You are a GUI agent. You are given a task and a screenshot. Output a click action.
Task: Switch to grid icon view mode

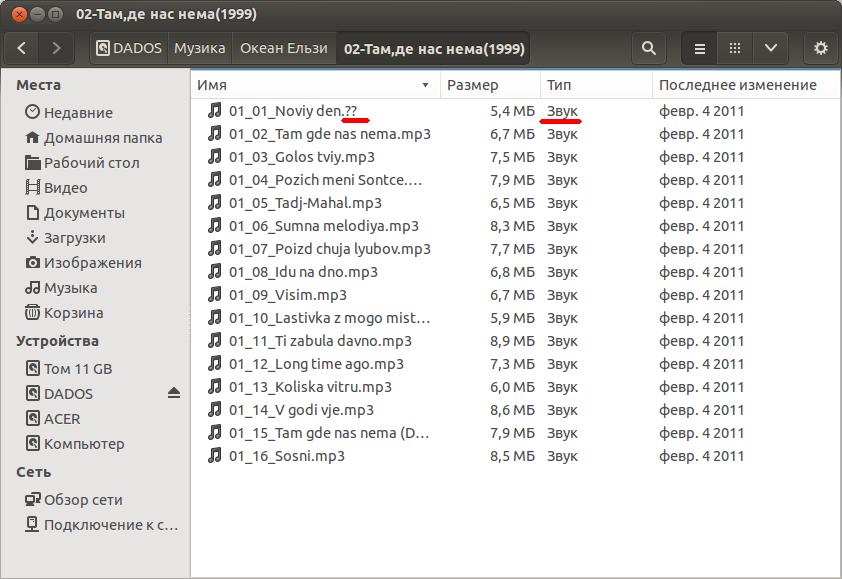pyautogui.click(x=735, y=48)
